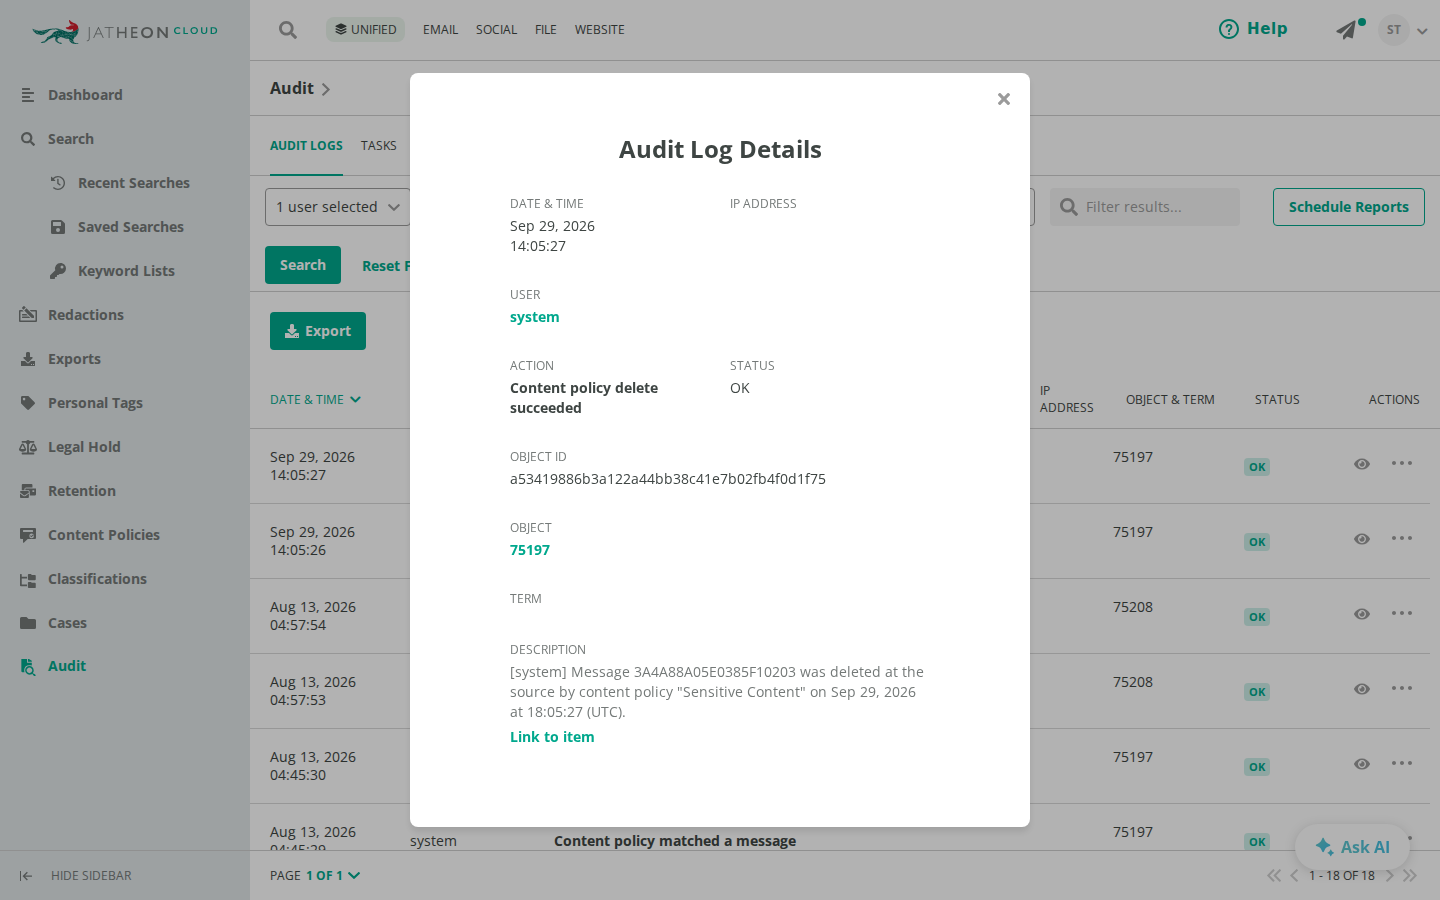Click the Help question mark icon
1440x900 pixels.
(x=1229, y=29)
